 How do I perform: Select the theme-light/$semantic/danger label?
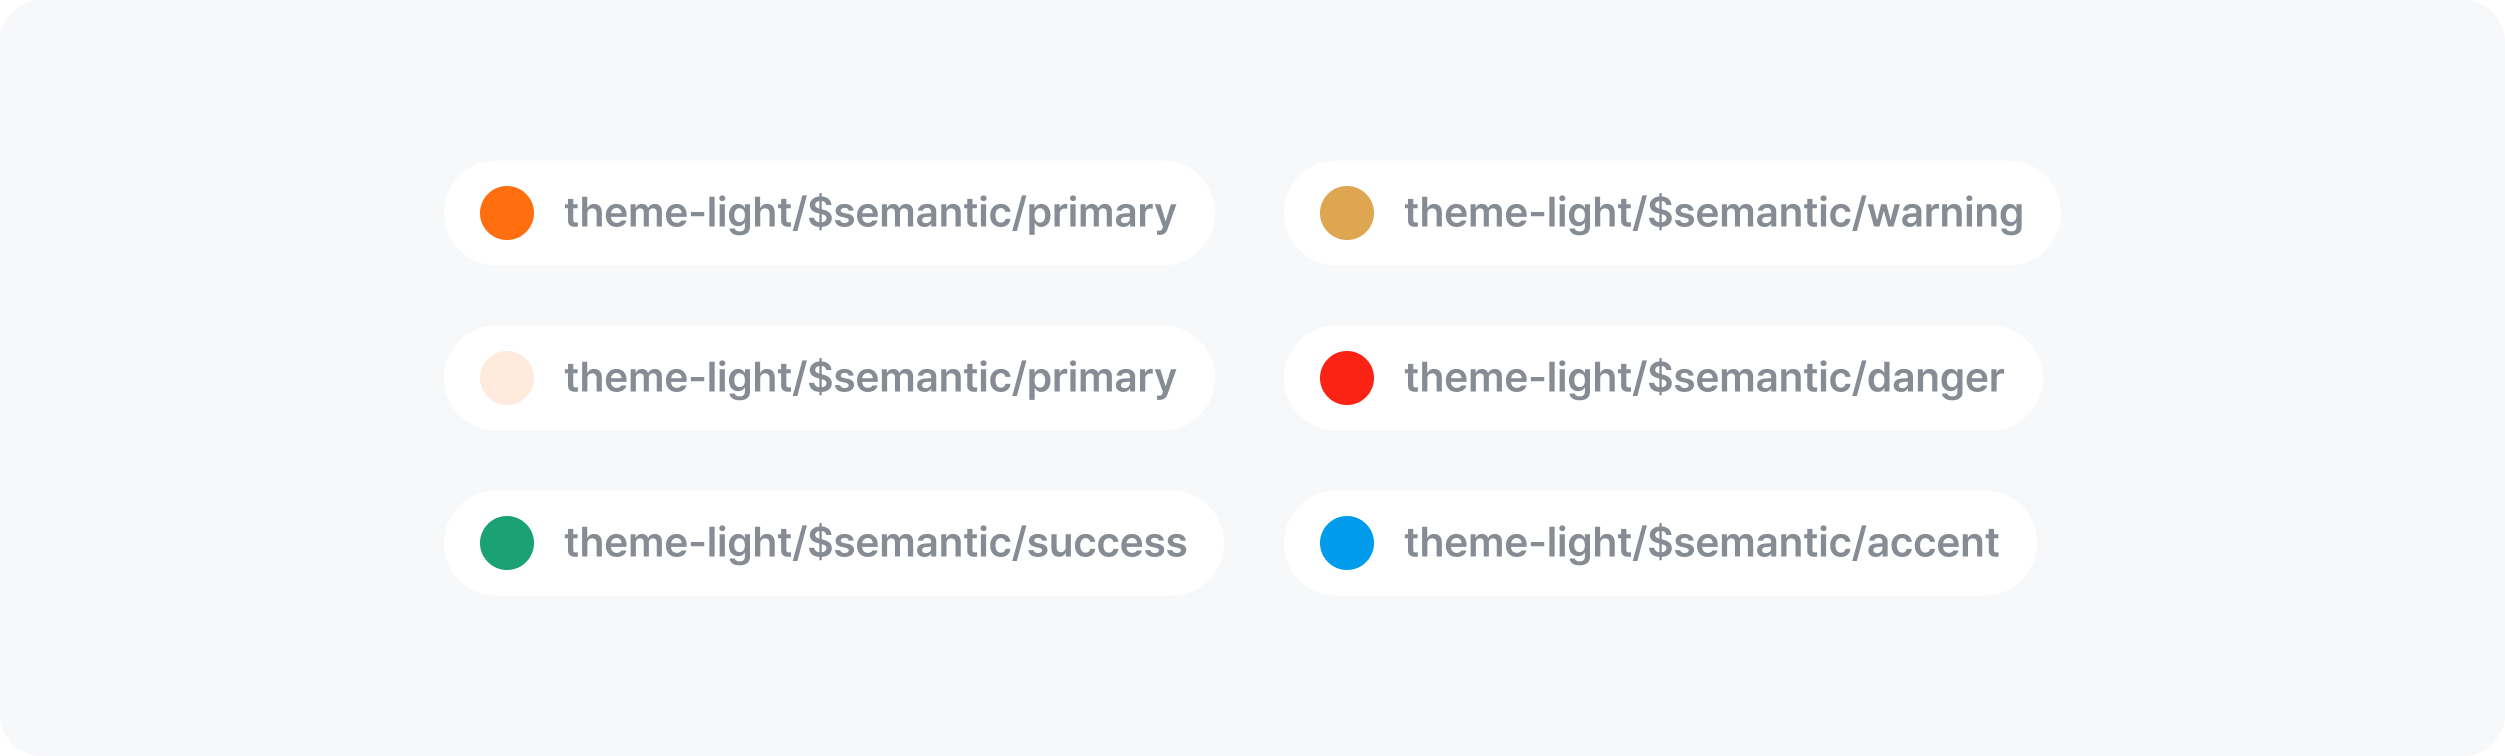coord(1702,378)
